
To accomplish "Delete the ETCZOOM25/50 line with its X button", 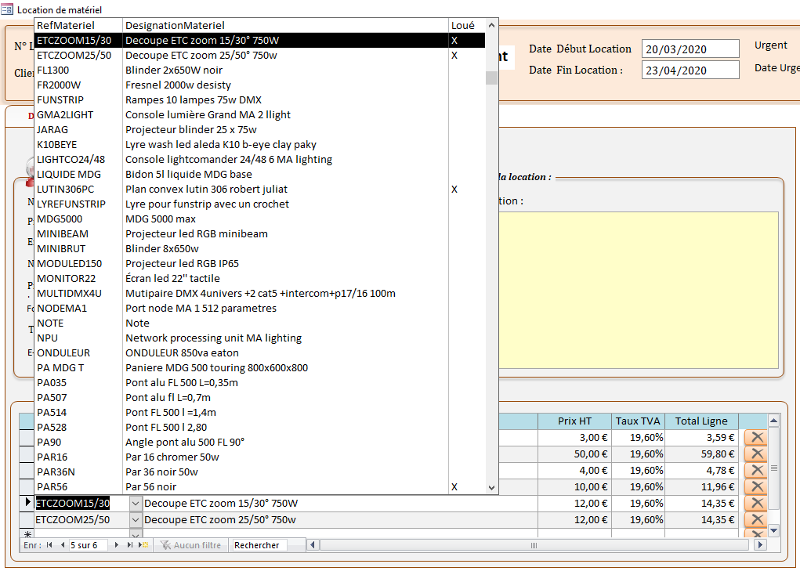I will tap(756, 519).
